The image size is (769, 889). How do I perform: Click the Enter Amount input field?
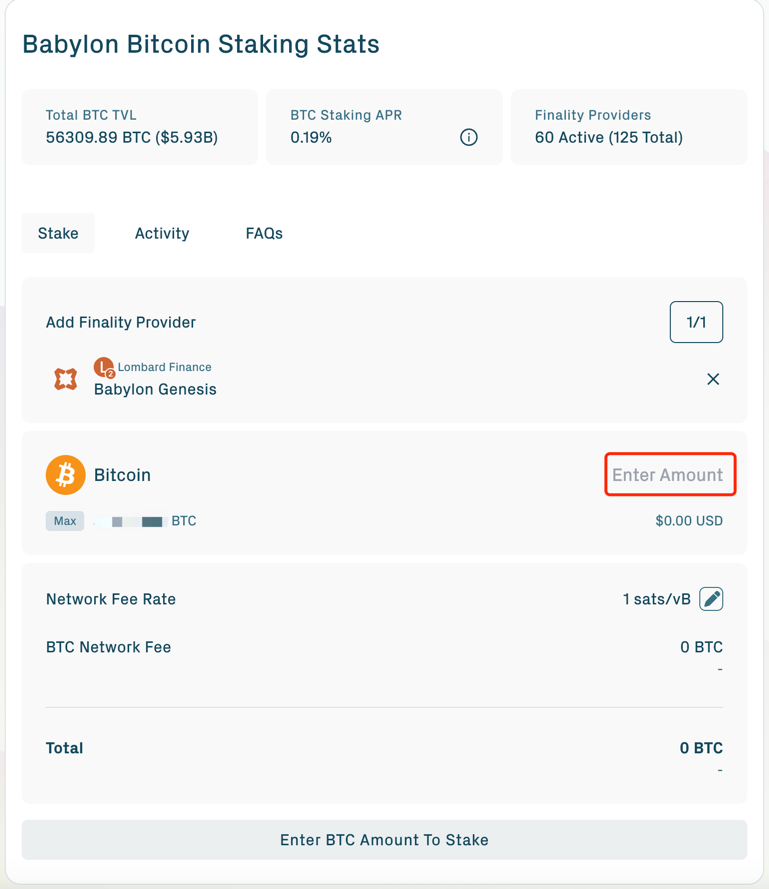[x=669, y=474]
